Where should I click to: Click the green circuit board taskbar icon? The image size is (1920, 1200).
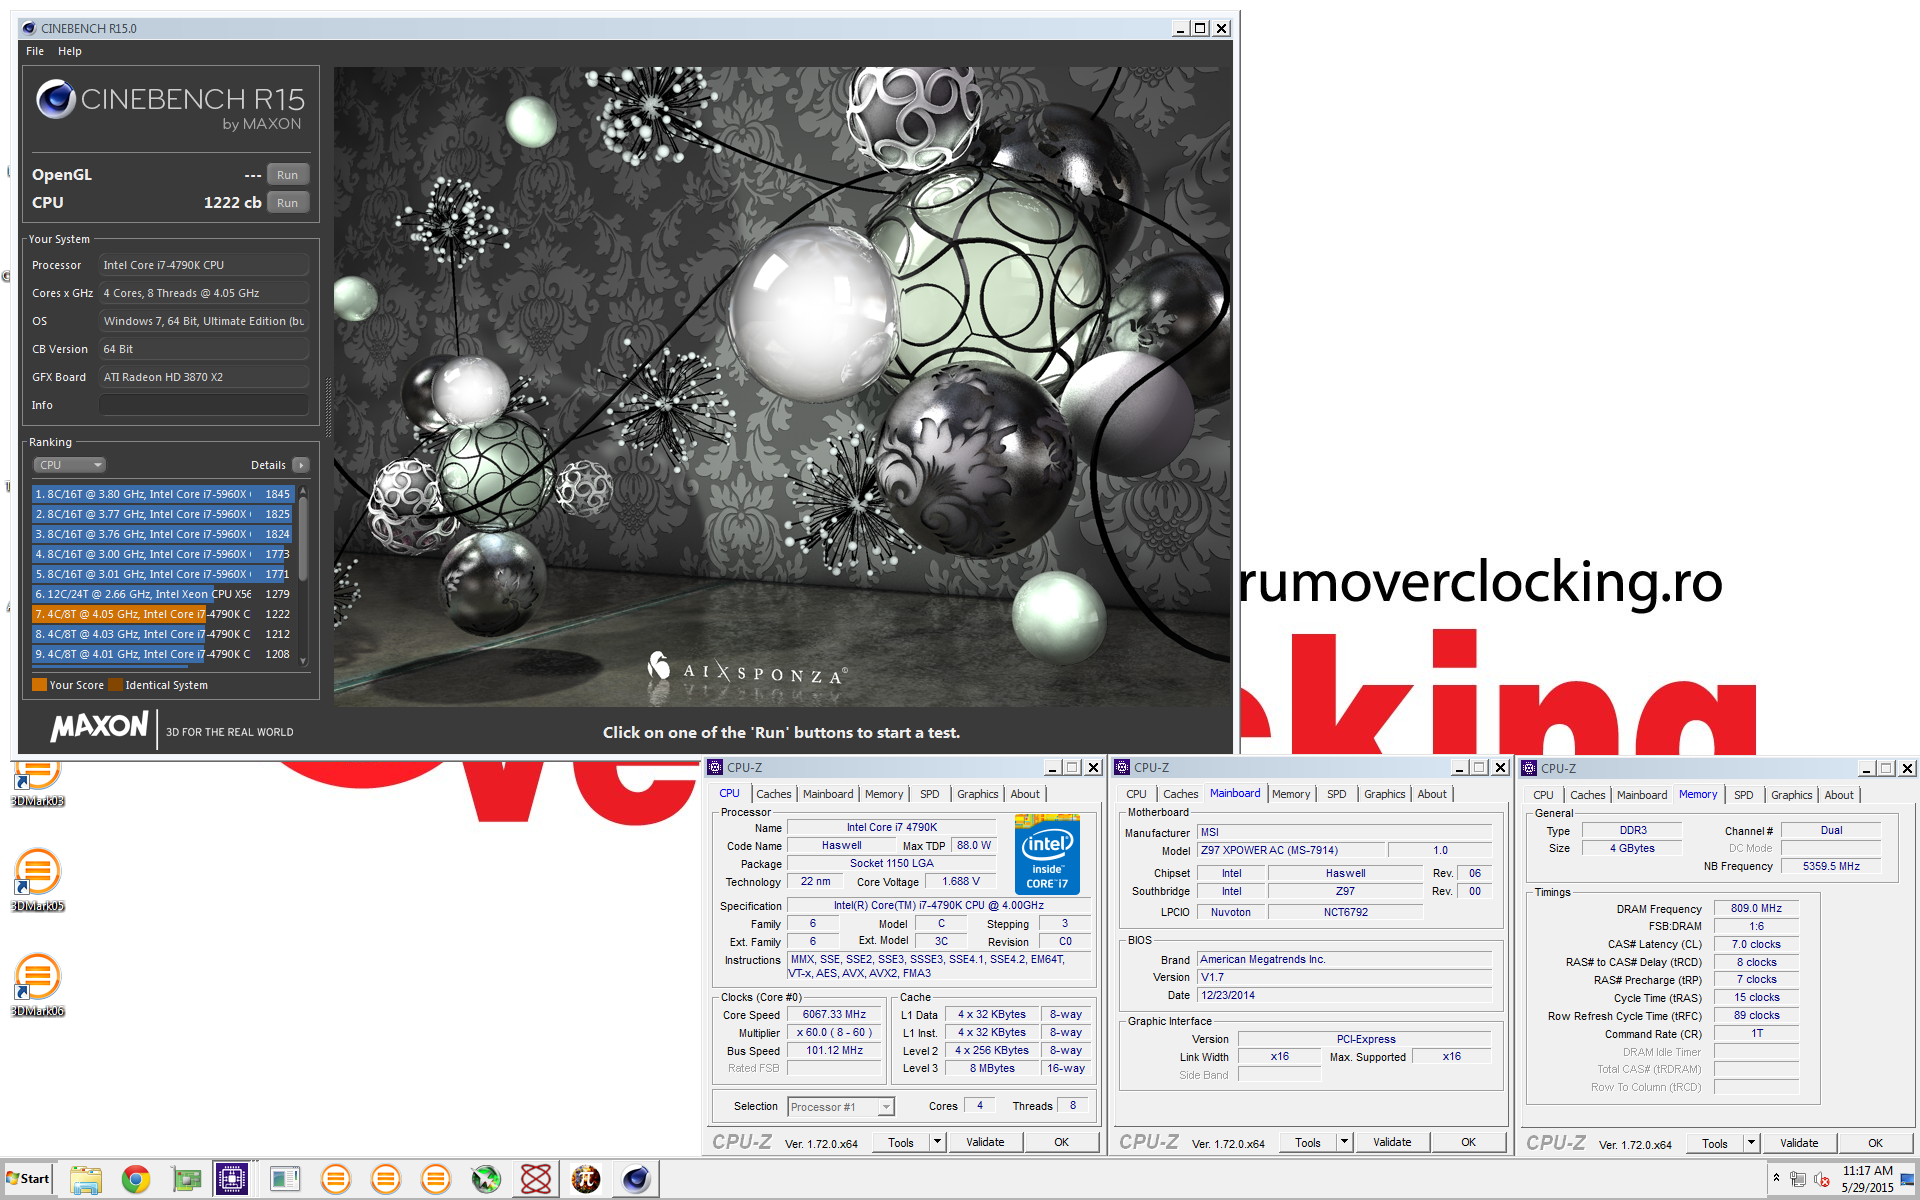tap(186, 1179)
